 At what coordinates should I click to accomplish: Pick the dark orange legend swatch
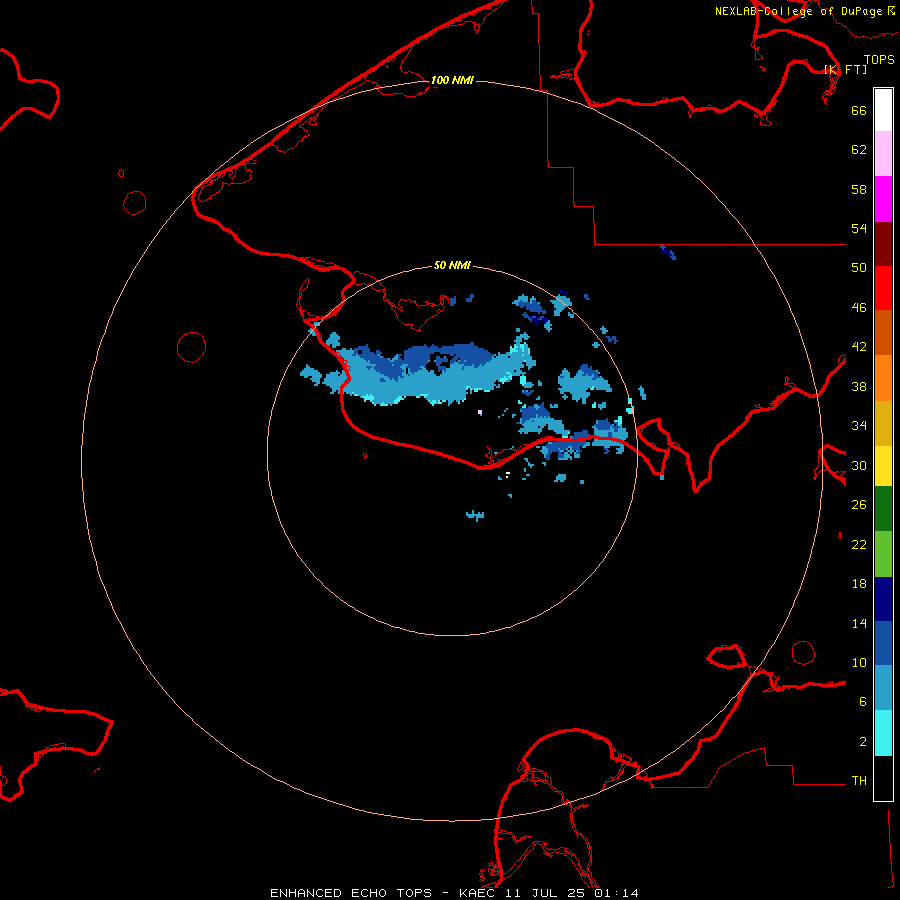pyautogui.click(x=883, y=332)
